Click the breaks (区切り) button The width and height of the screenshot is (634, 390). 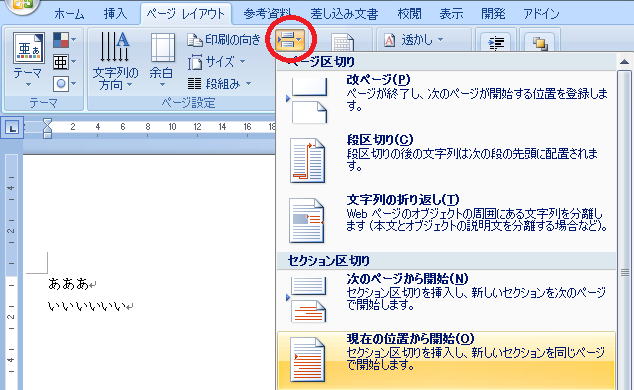coord(290,40)
